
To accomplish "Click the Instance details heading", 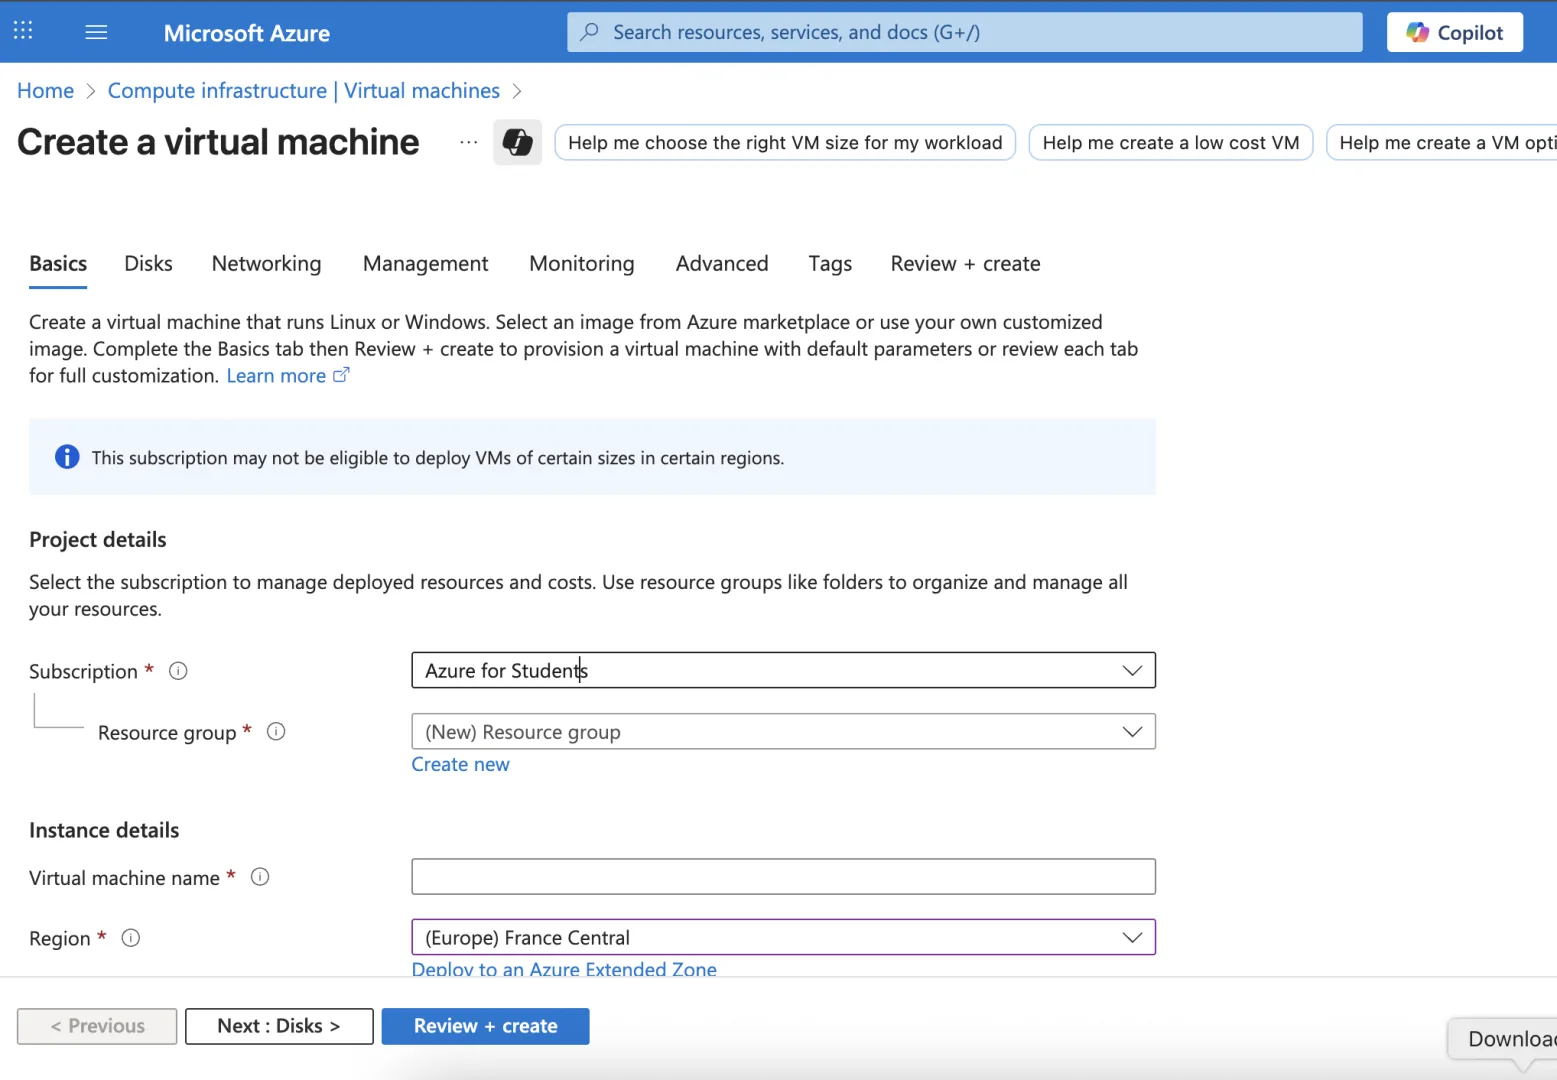I will point(104,831).
